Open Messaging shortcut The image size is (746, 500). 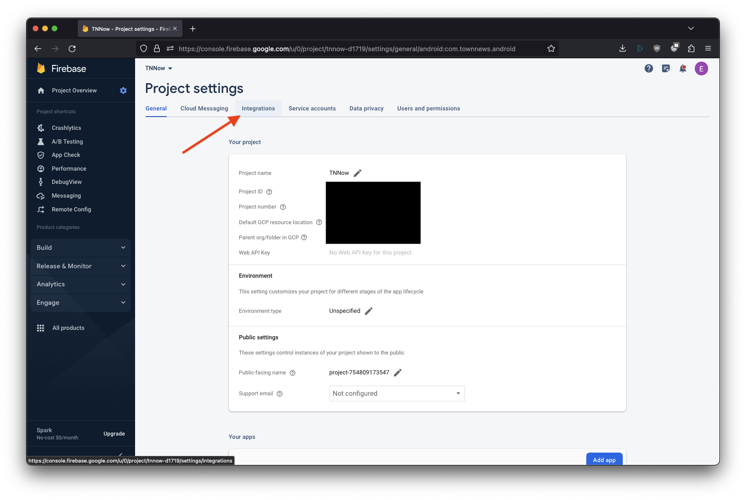click(66, 196)
